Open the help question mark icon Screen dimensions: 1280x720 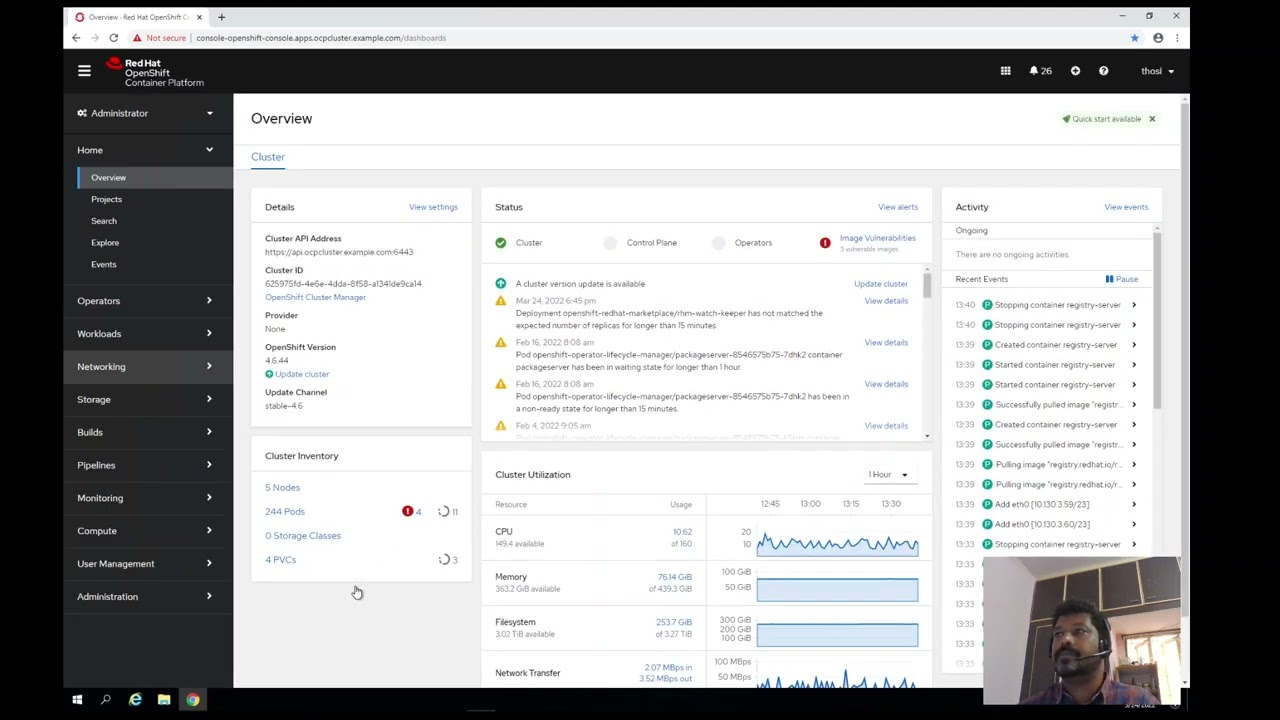point(1103,71)
